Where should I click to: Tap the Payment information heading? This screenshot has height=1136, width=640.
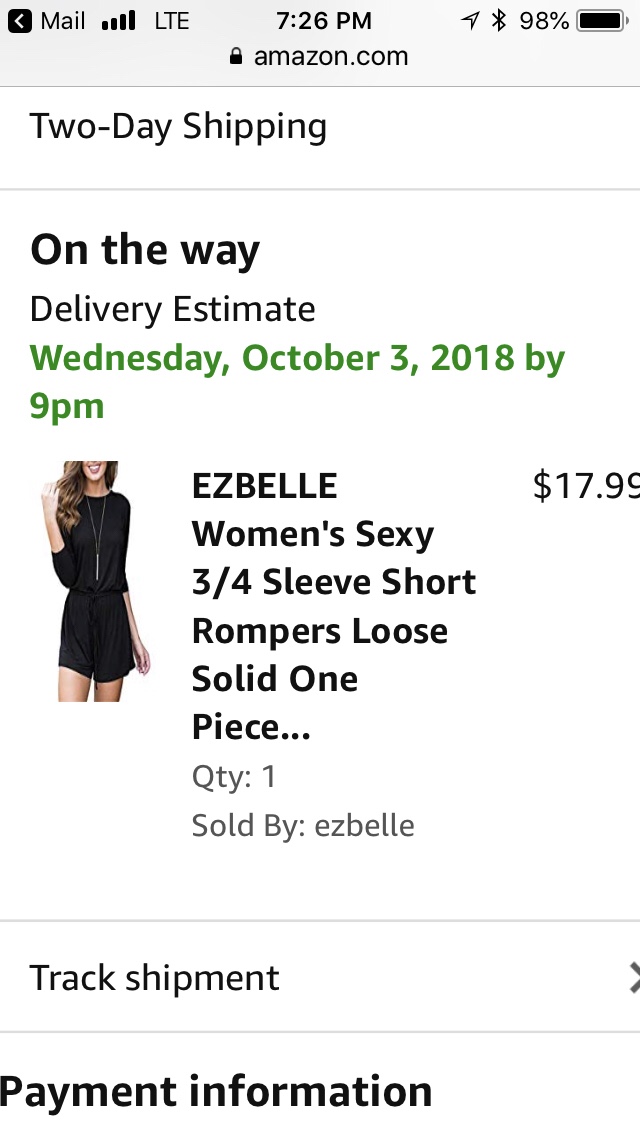tap(216, 1091)
